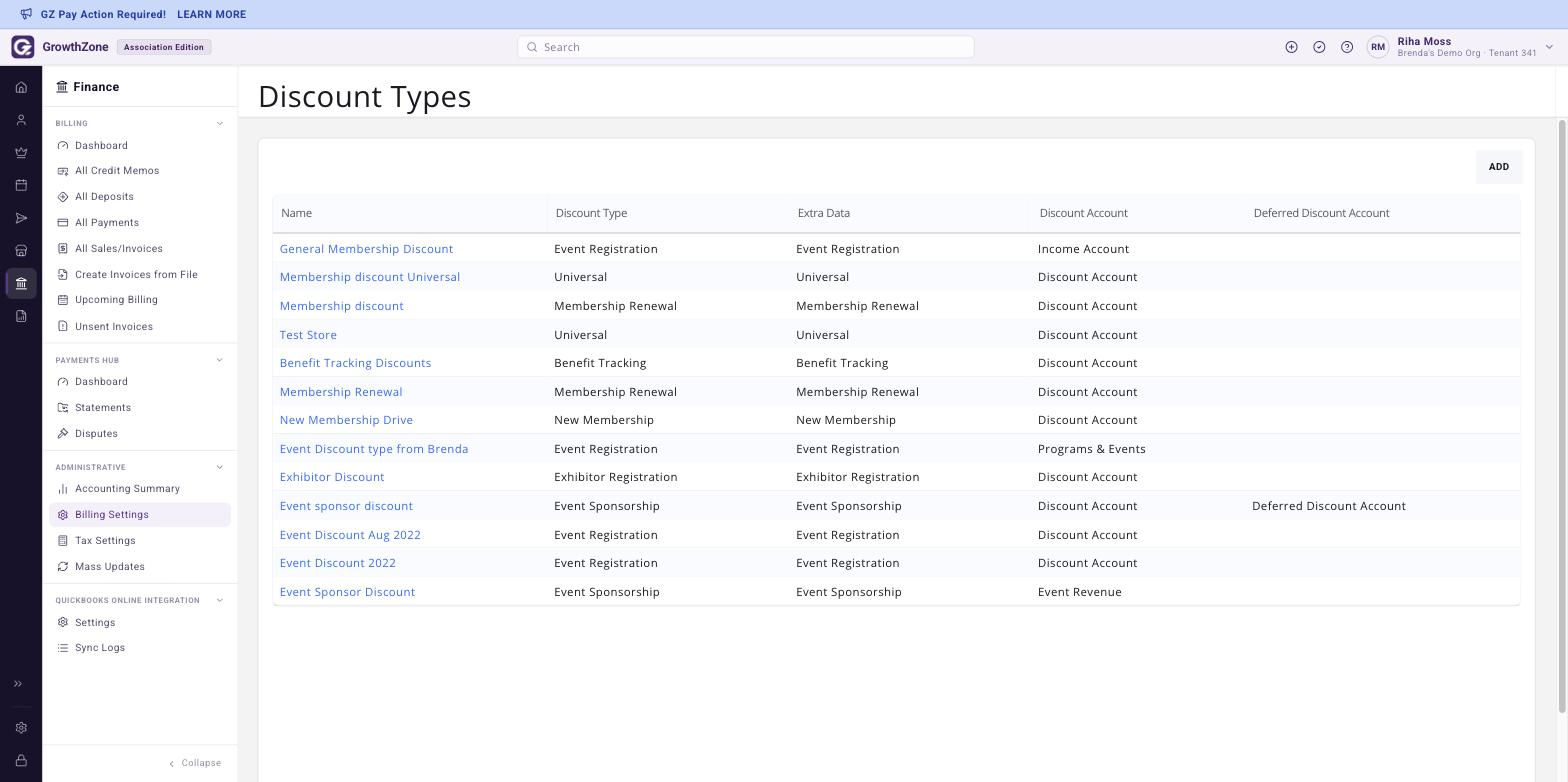Viewport: 1568px width, 782px height.
Task: Click the Discount Type column header
Action: click(592, 213)
